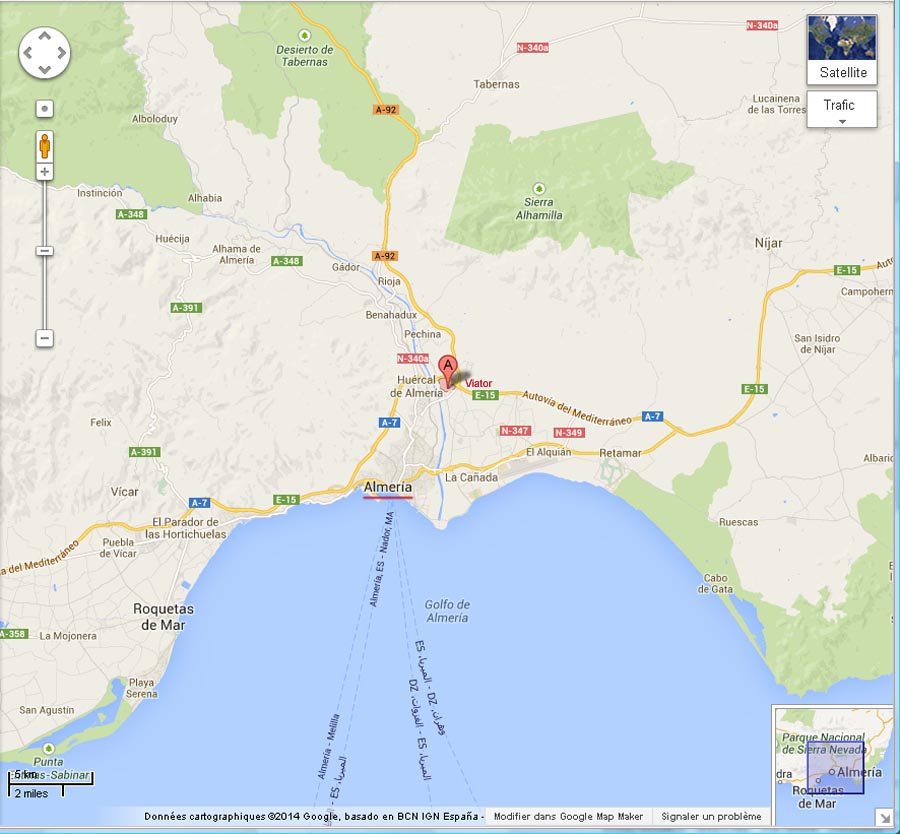The width and height of the screenshot is (900, 834).
Task: Click the Alboloduy town label
Action: (x=154, y=119)
